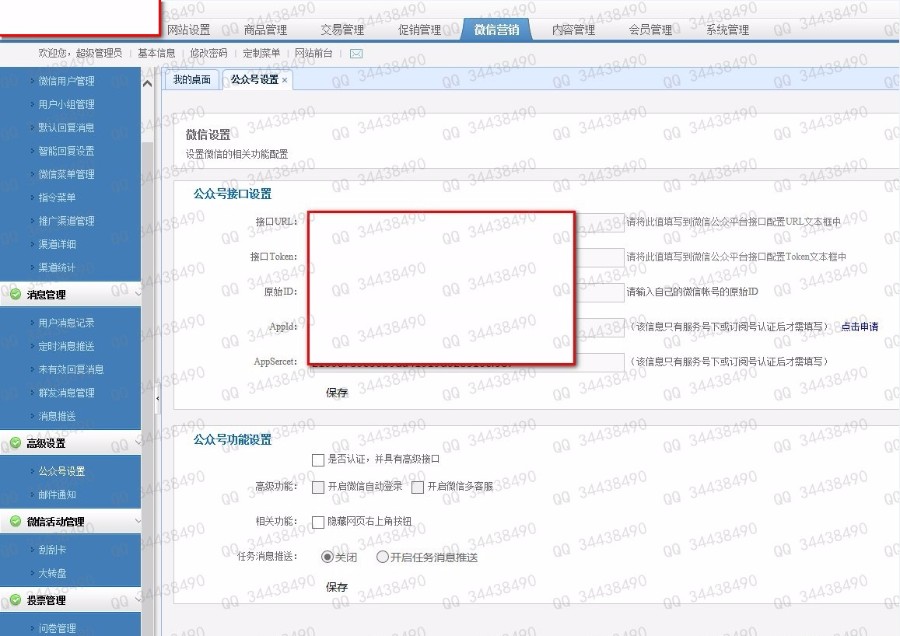Open 推广渠道管理 in sidebar
900x636 pixels.
tap(66, 220)
